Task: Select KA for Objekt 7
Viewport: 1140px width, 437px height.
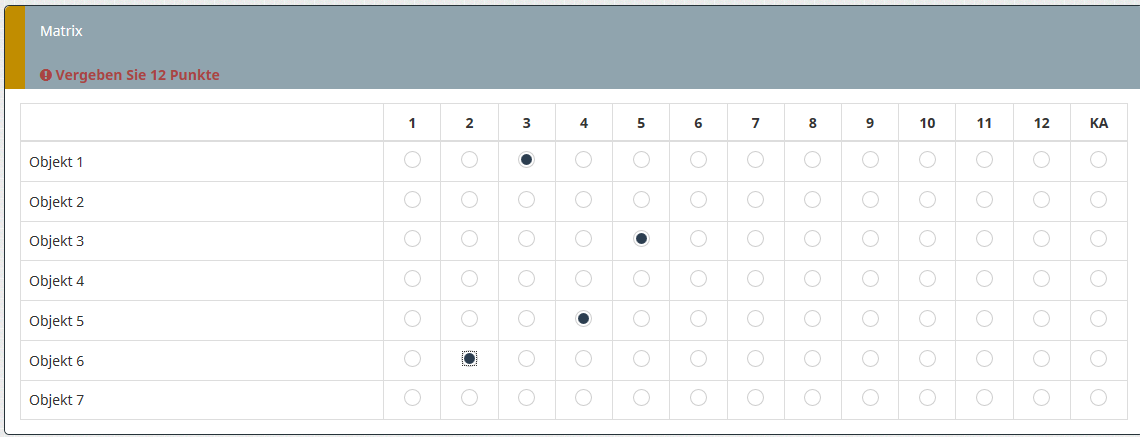Action: tap(1098, 398)
